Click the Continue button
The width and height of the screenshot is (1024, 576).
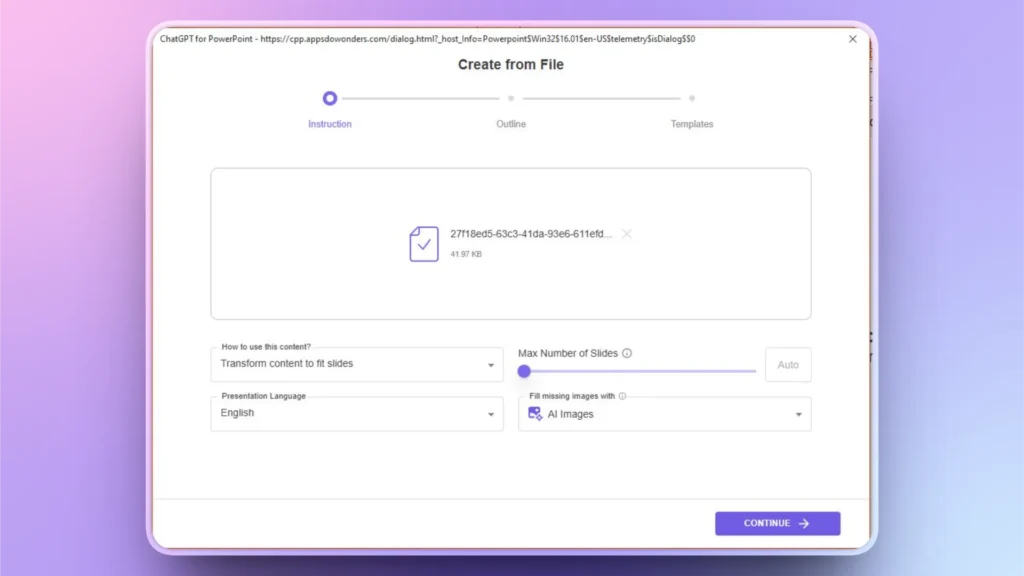[x=777, y=523]
